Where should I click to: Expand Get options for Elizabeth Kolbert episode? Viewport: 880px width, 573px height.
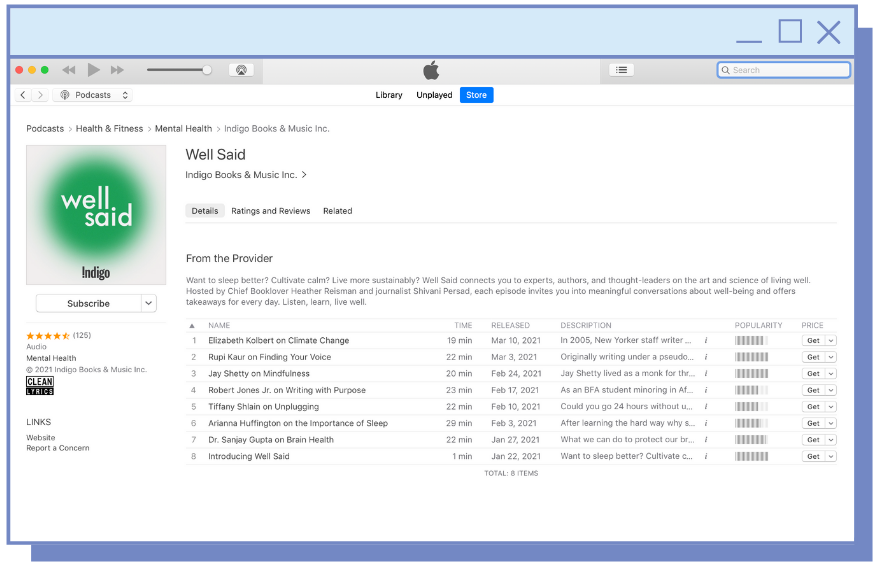pos(831,341)
